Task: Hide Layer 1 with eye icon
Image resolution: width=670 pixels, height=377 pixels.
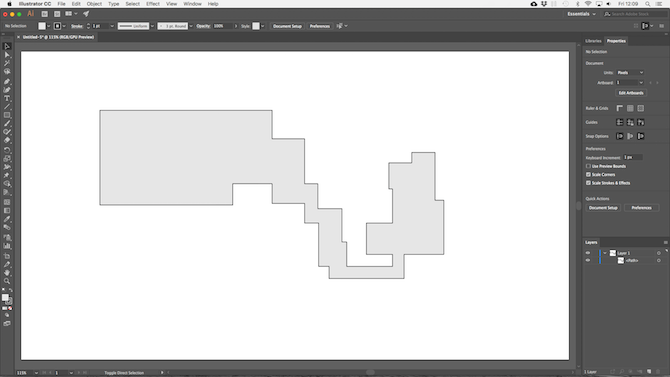Action: (588, 253)
